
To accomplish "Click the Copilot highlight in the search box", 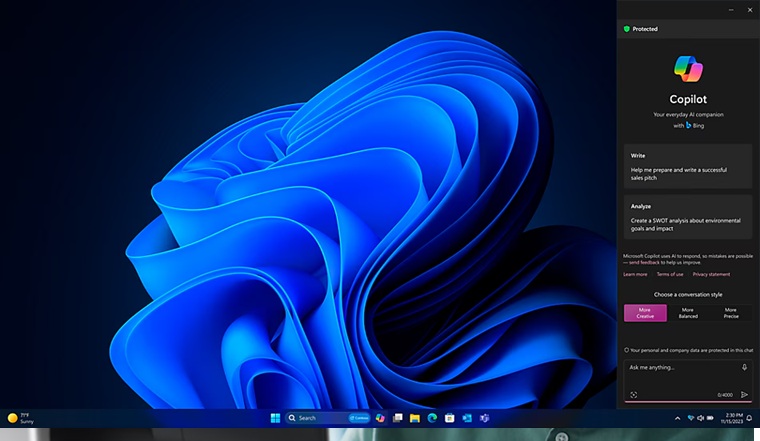I will click(x=359, y=418).
